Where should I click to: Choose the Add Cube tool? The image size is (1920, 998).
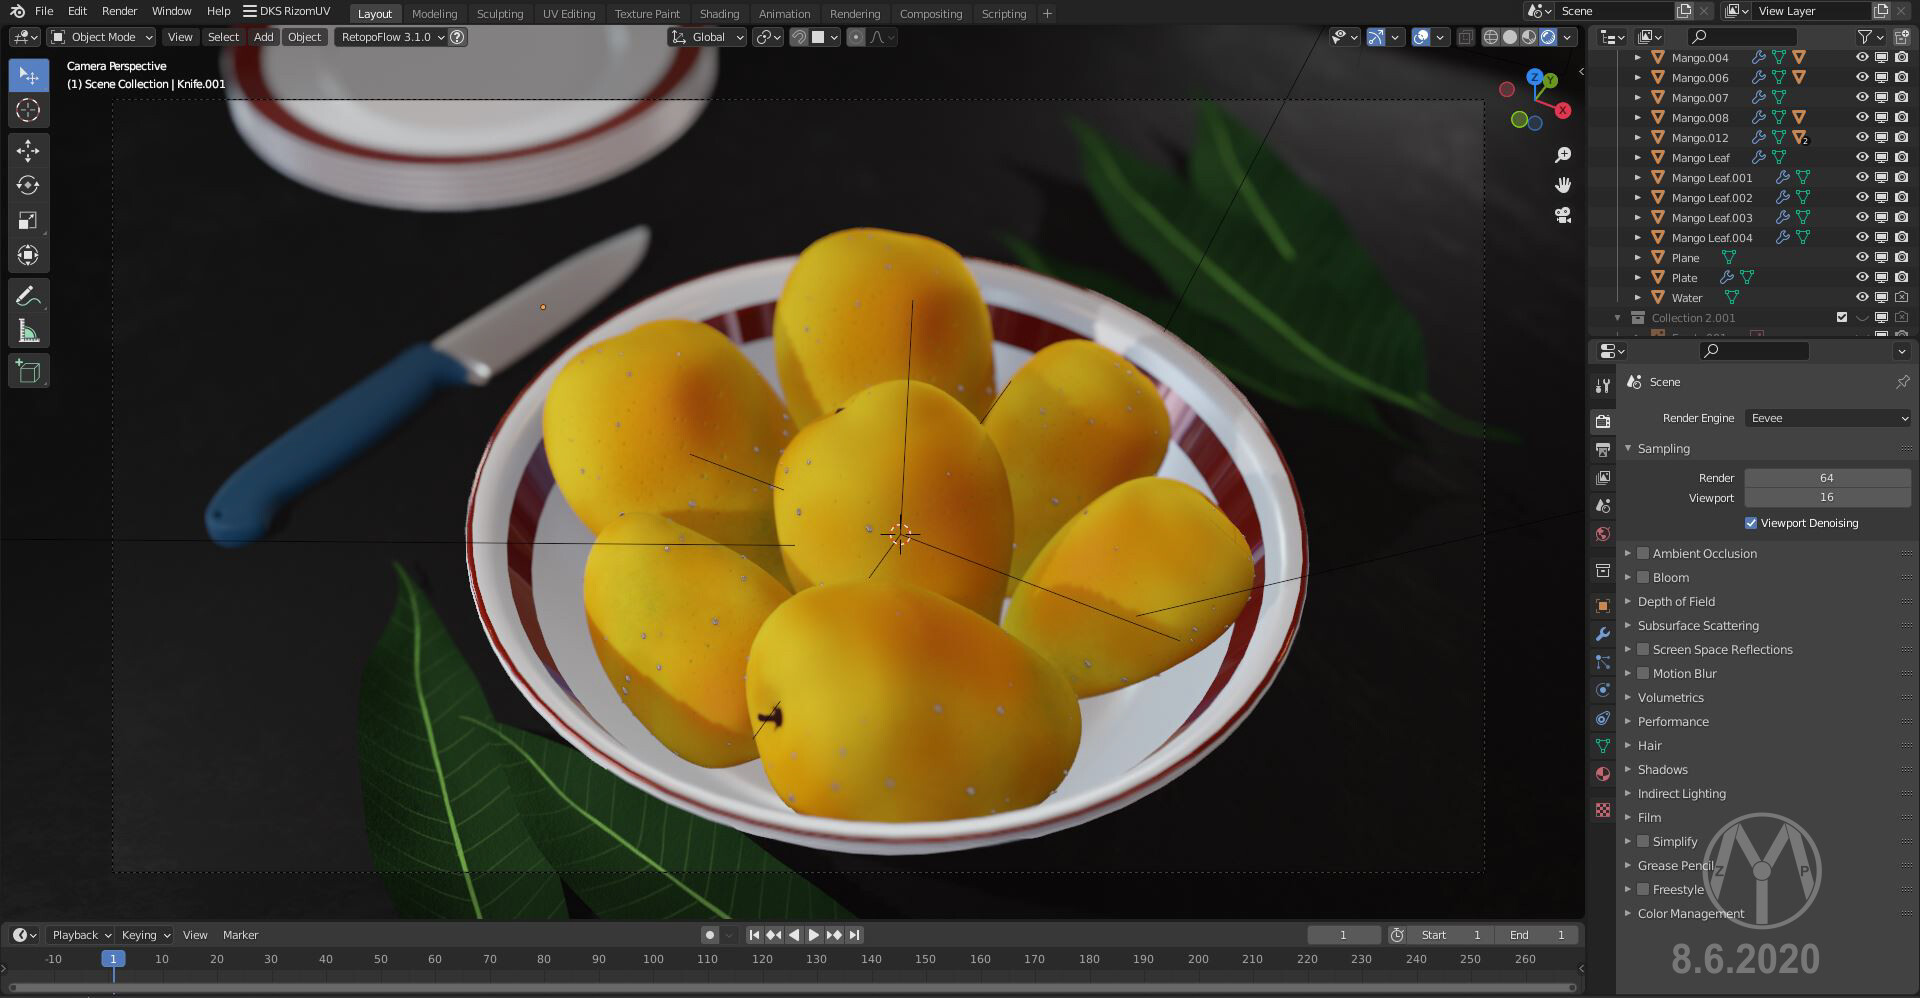tap(28, 372)
